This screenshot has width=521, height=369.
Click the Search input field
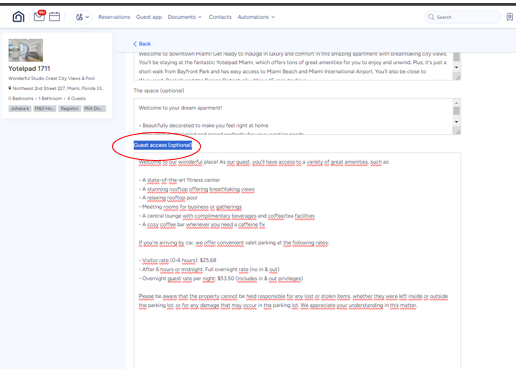pyautogui.click(x=463, y=17)
